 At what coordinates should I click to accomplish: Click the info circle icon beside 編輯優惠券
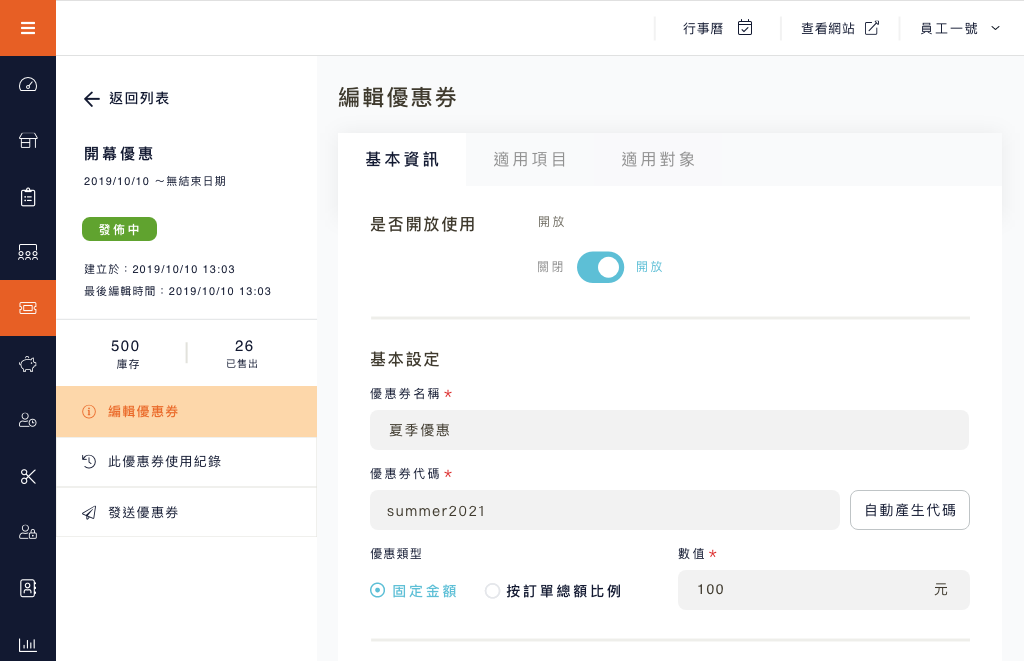pyautogui.click(x=89, y=411)
